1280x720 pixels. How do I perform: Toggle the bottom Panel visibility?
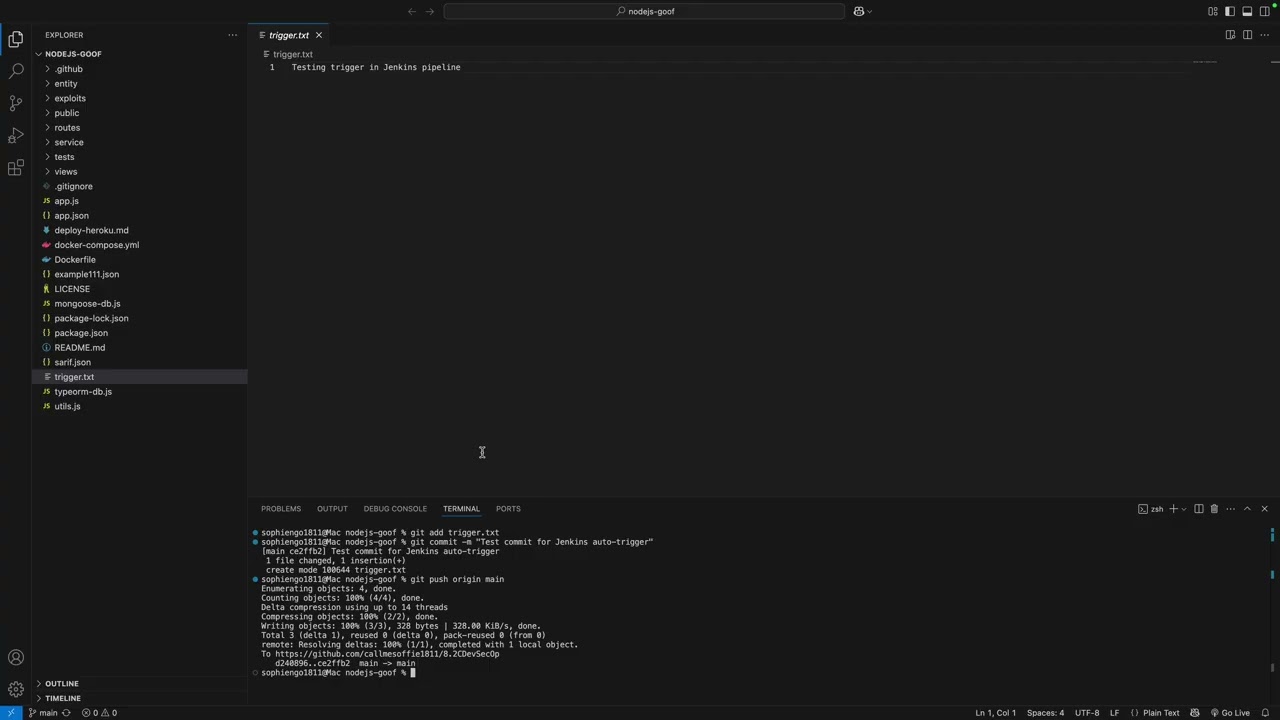pyautogui.click(x=1247, y=11)
